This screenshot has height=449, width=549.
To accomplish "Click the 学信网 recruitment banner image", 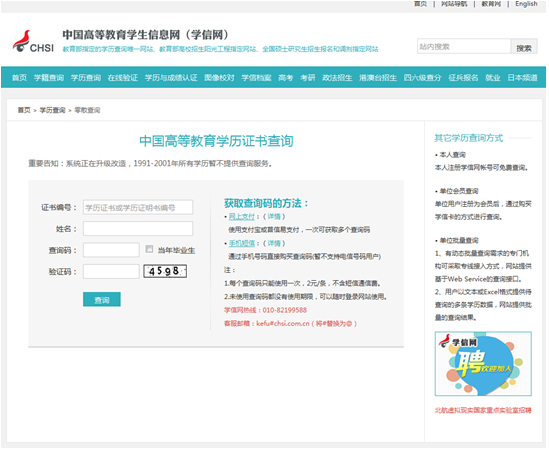I will click(483, 364).
